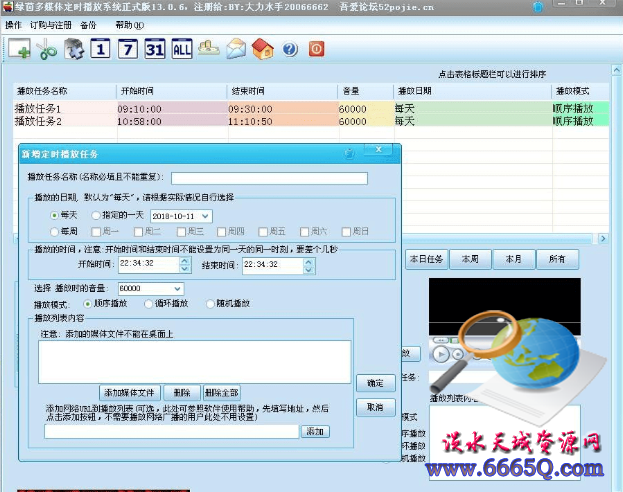Click the 本日任务 button
Viewport: 623px width, 492px height.
(x=426, y=260)
